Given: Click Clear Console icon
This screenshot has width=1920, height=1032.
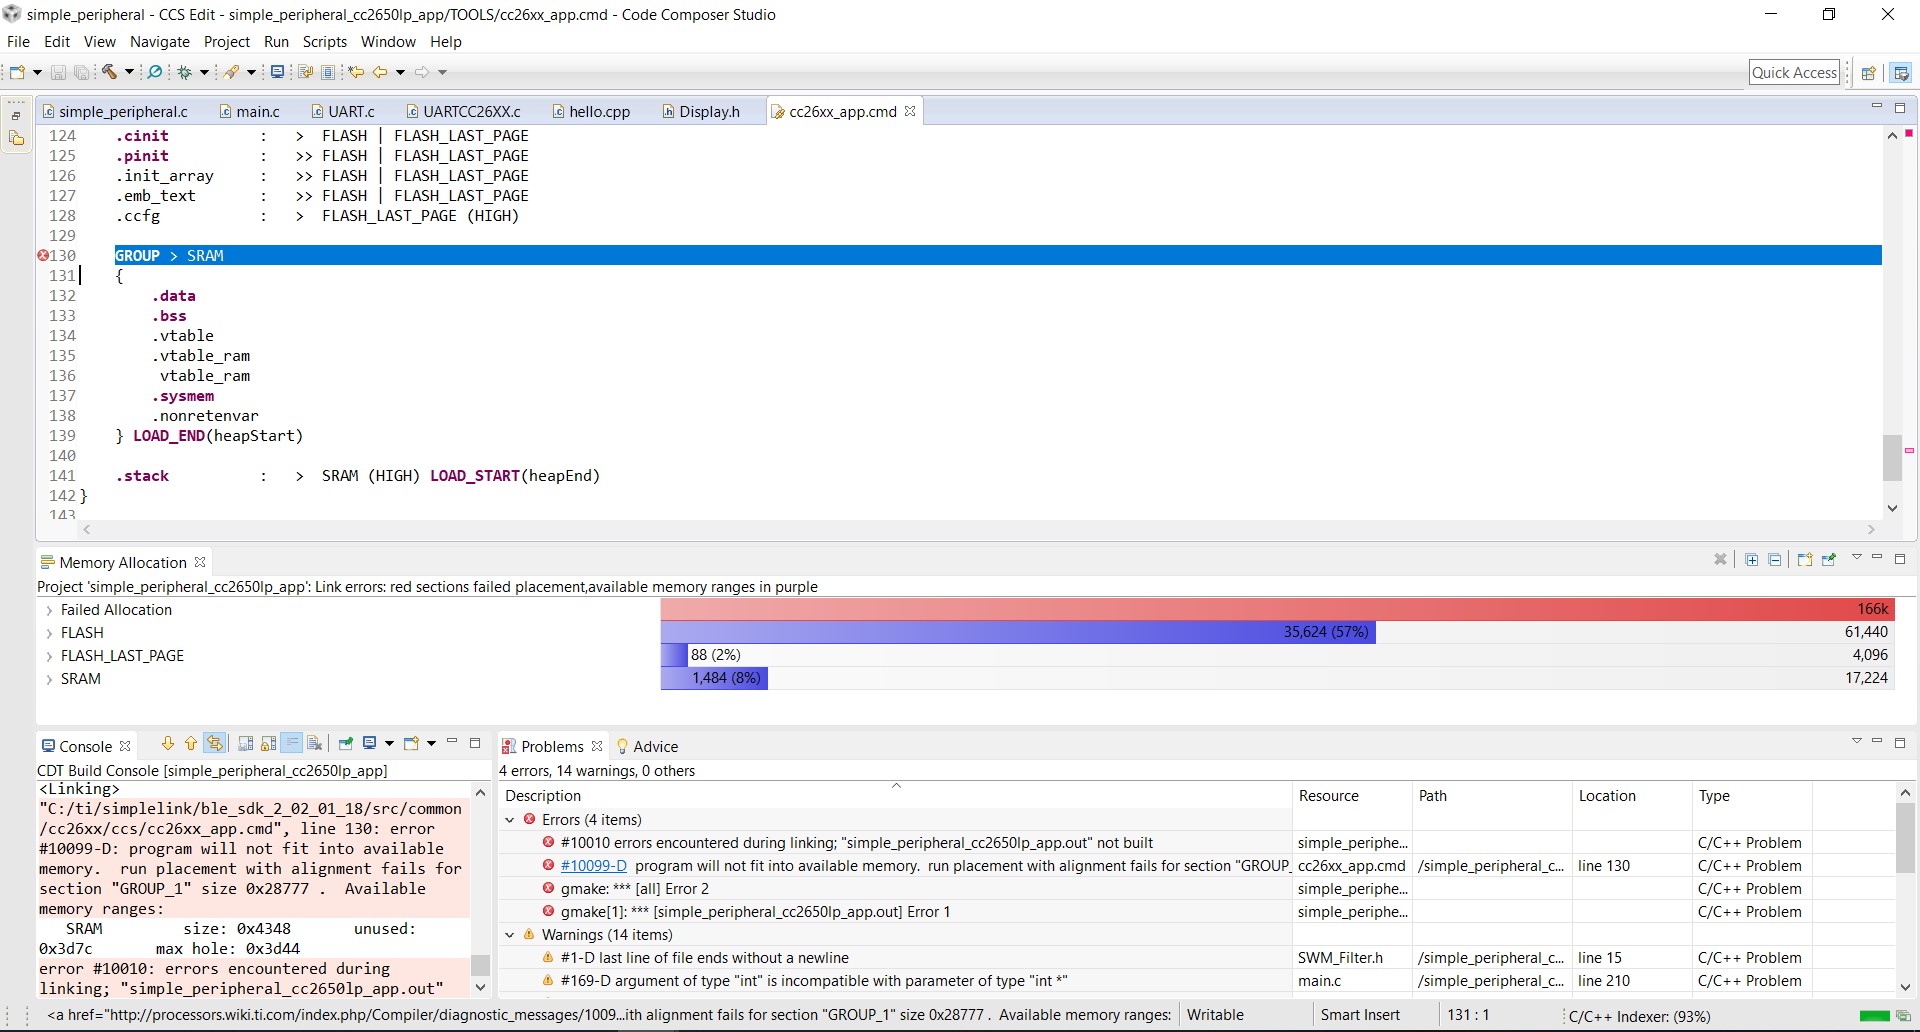Looking at the screenshot, I should tap(315, 743).
